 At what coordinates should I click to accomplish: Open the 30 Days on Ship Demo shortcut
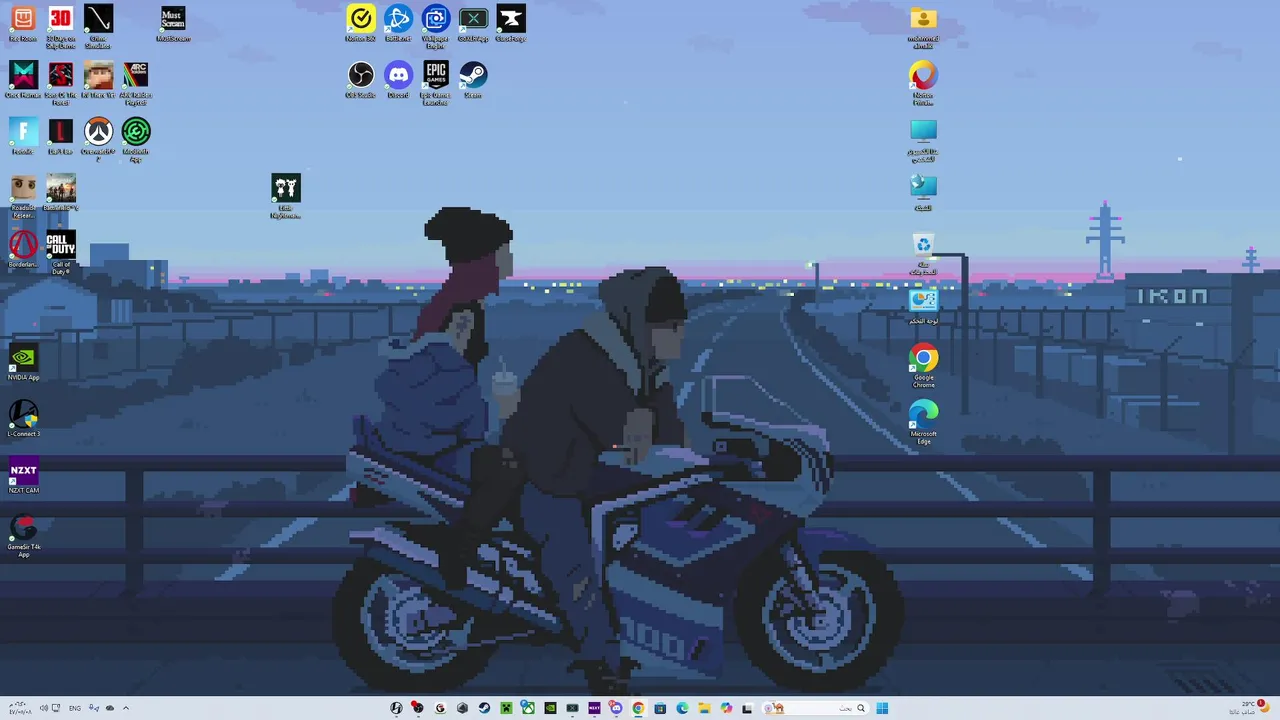(61, 26)
